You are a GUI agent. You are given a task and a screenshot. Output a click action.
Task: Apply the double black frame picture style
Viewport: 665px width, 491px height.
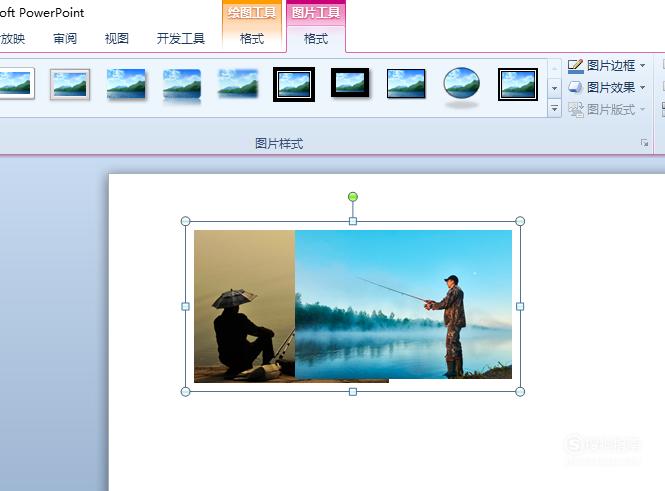coord(294,84)
